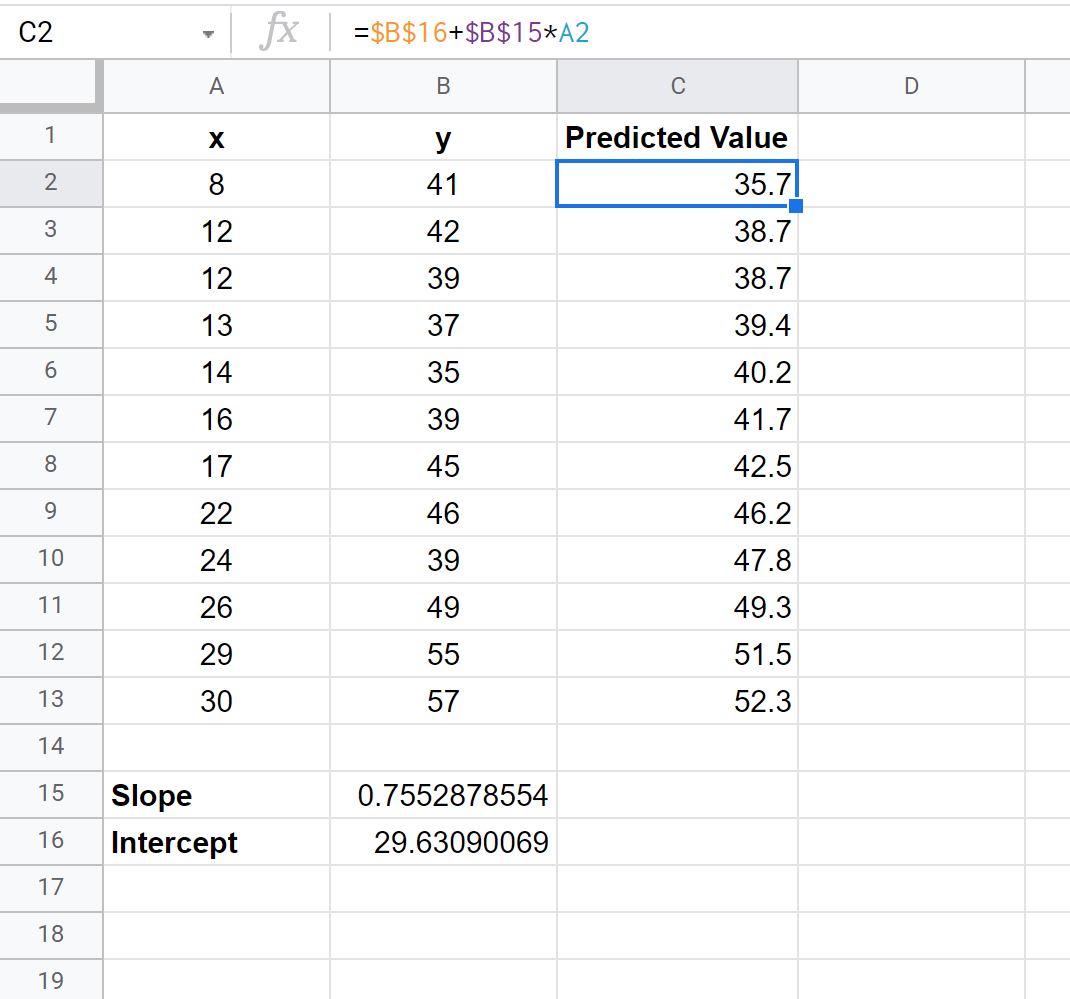The image size is (1070, 999).
Task: Select the column D header
Action: click(911, 86)
